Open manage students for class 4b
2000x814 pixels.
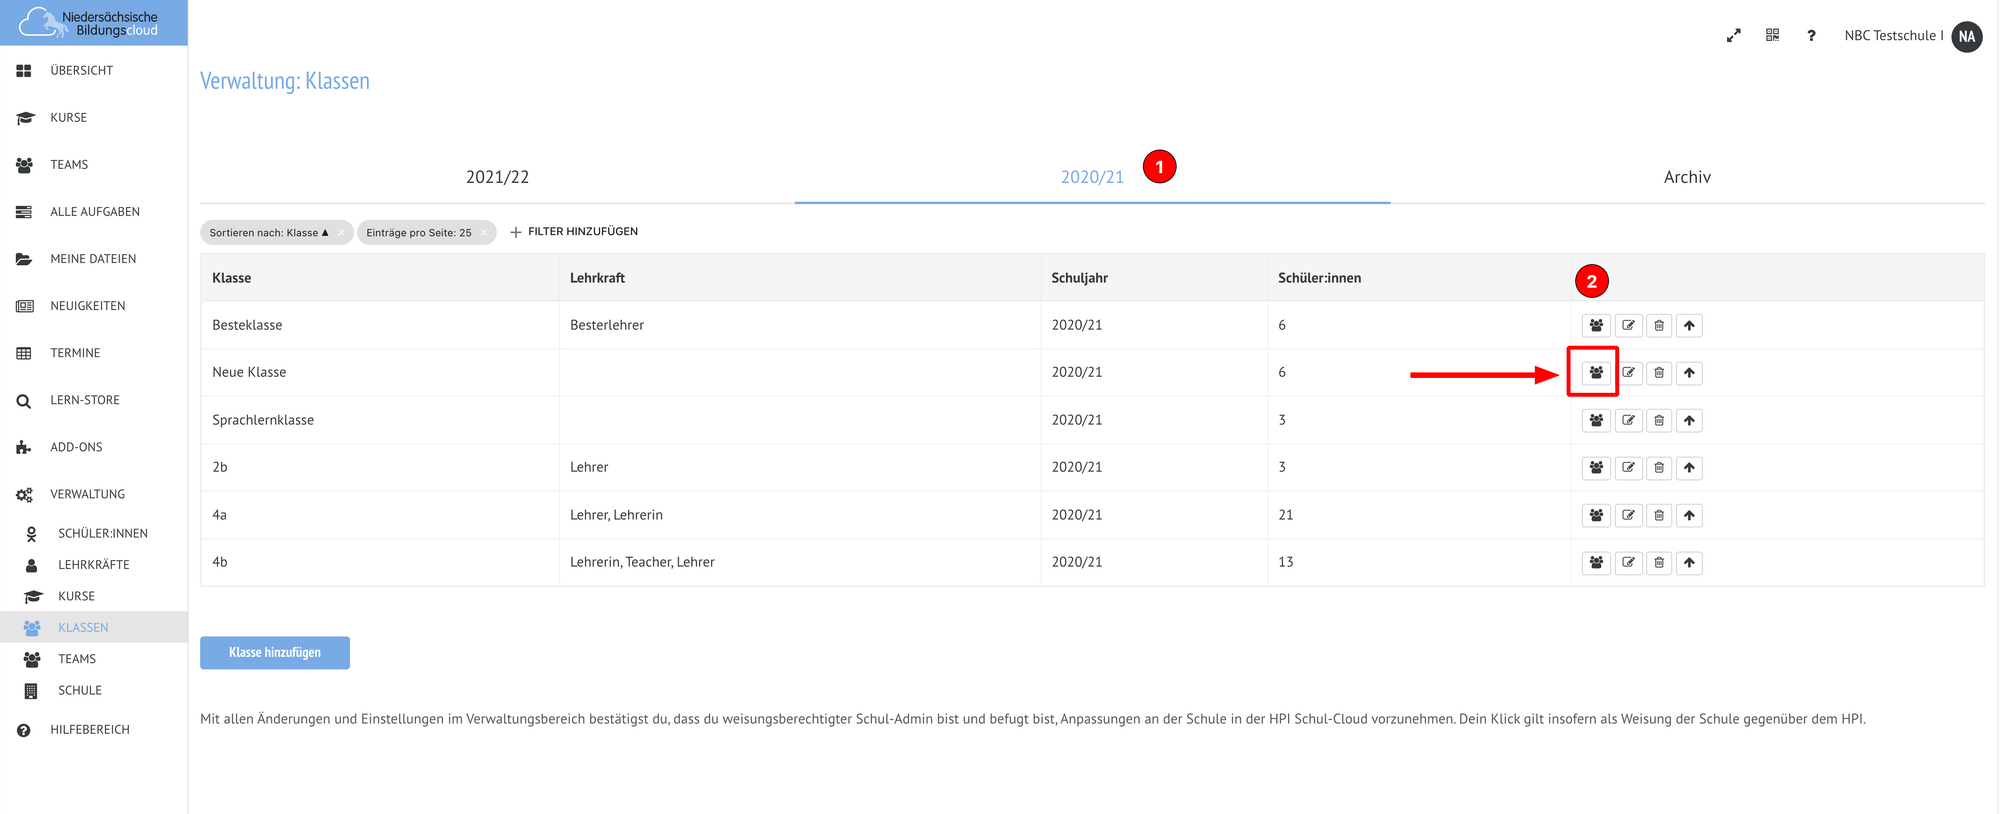click(x=1596, y=563)
